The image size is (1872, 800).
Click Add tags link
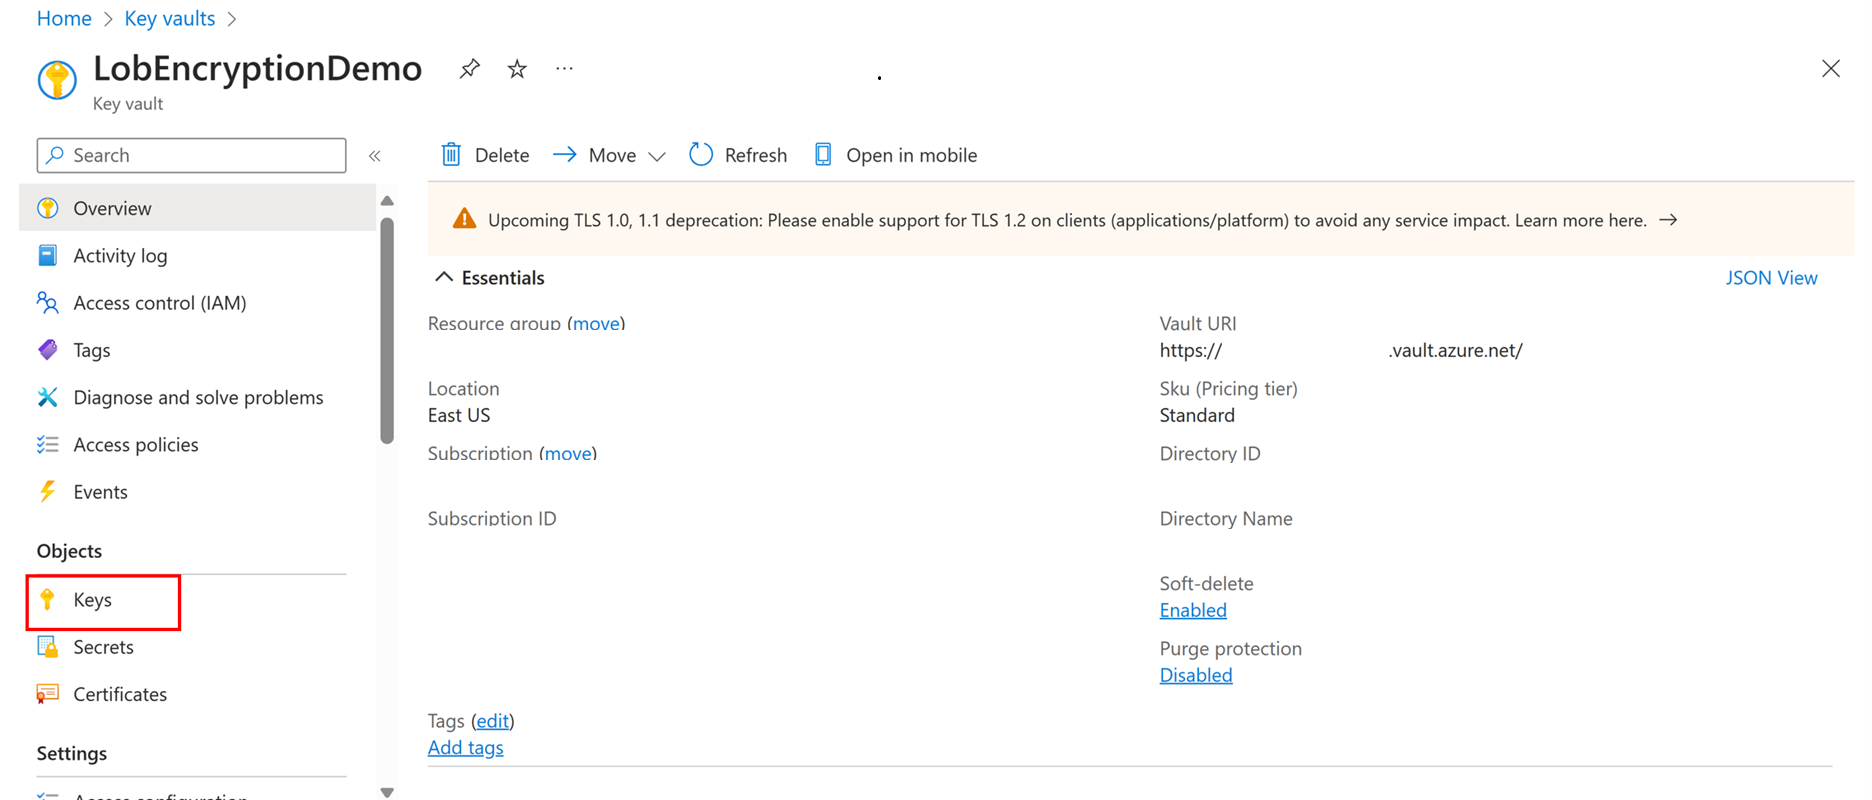click(x=465, y=748)
